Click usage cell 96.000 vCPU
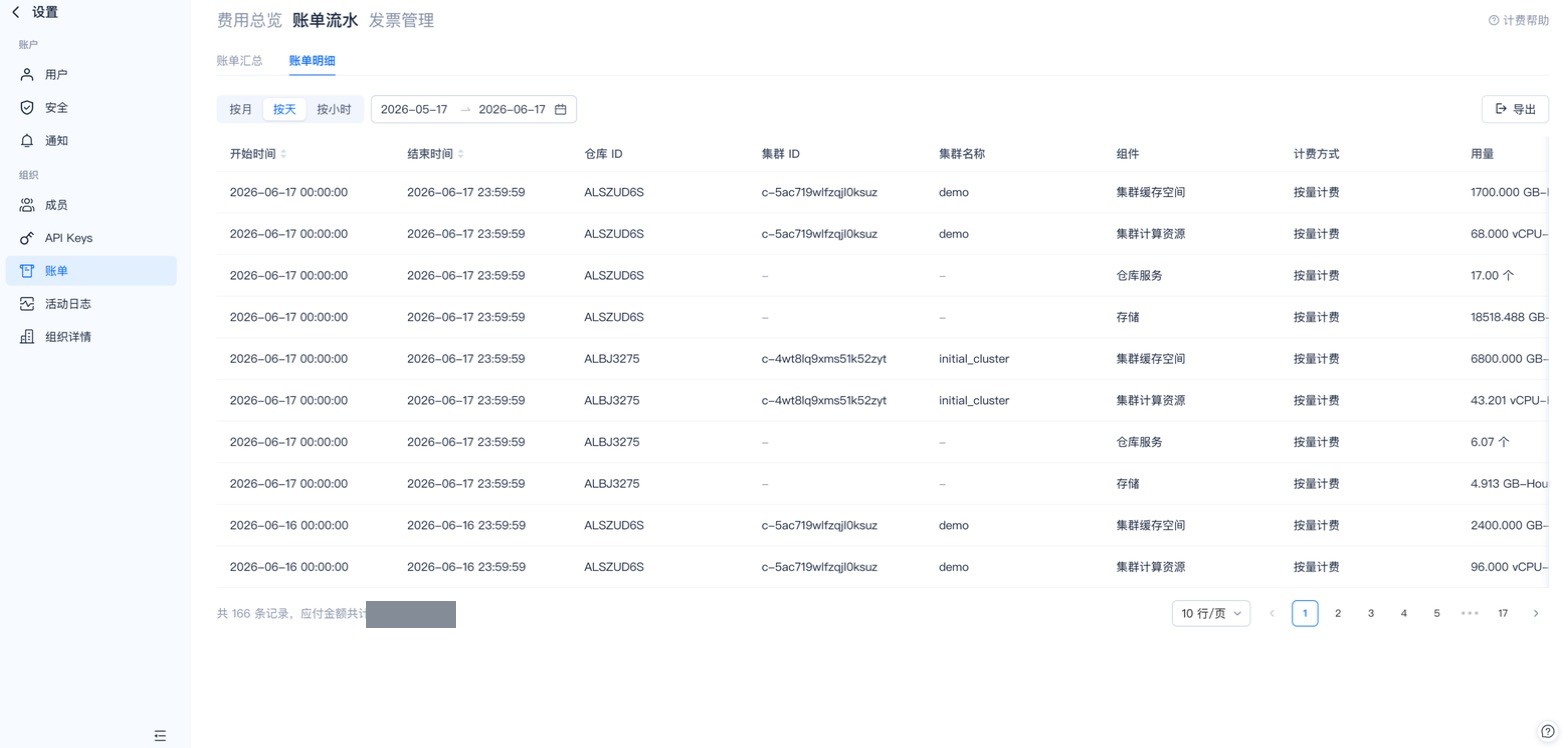The width and height of the screenshot is (1568, 748). (1510, 567)
